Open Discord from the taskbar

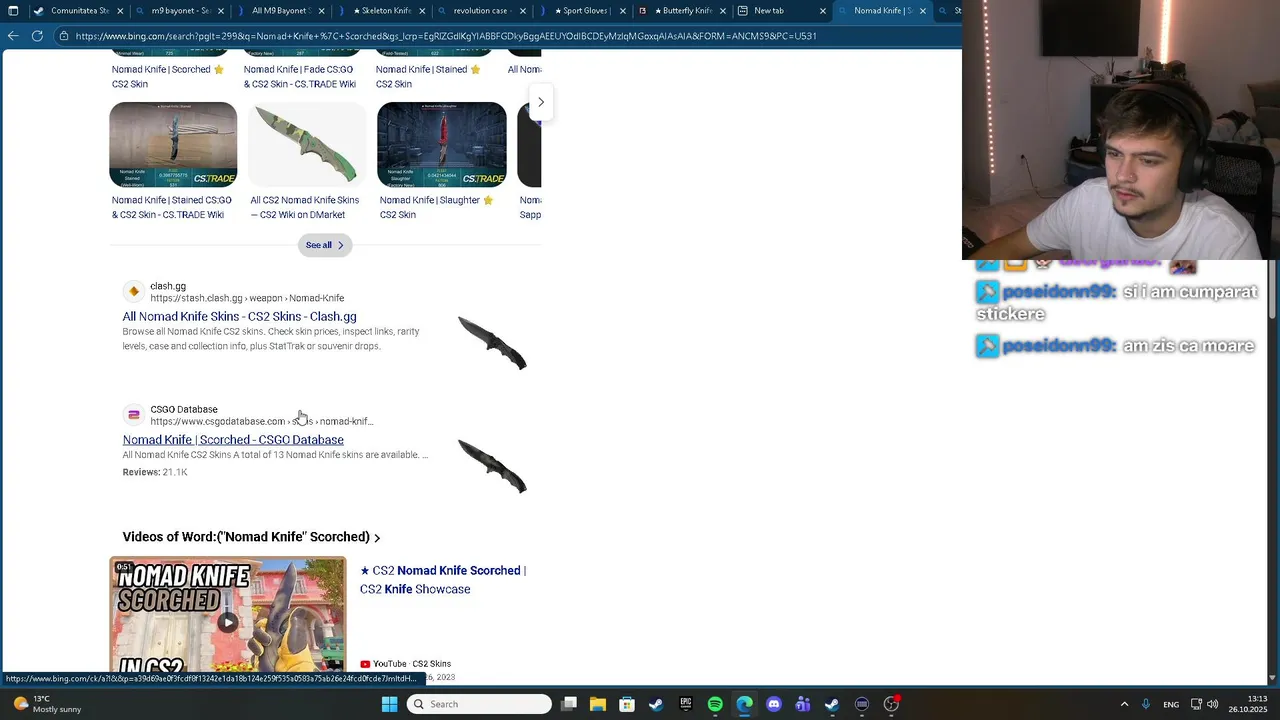tap(773, 704)
